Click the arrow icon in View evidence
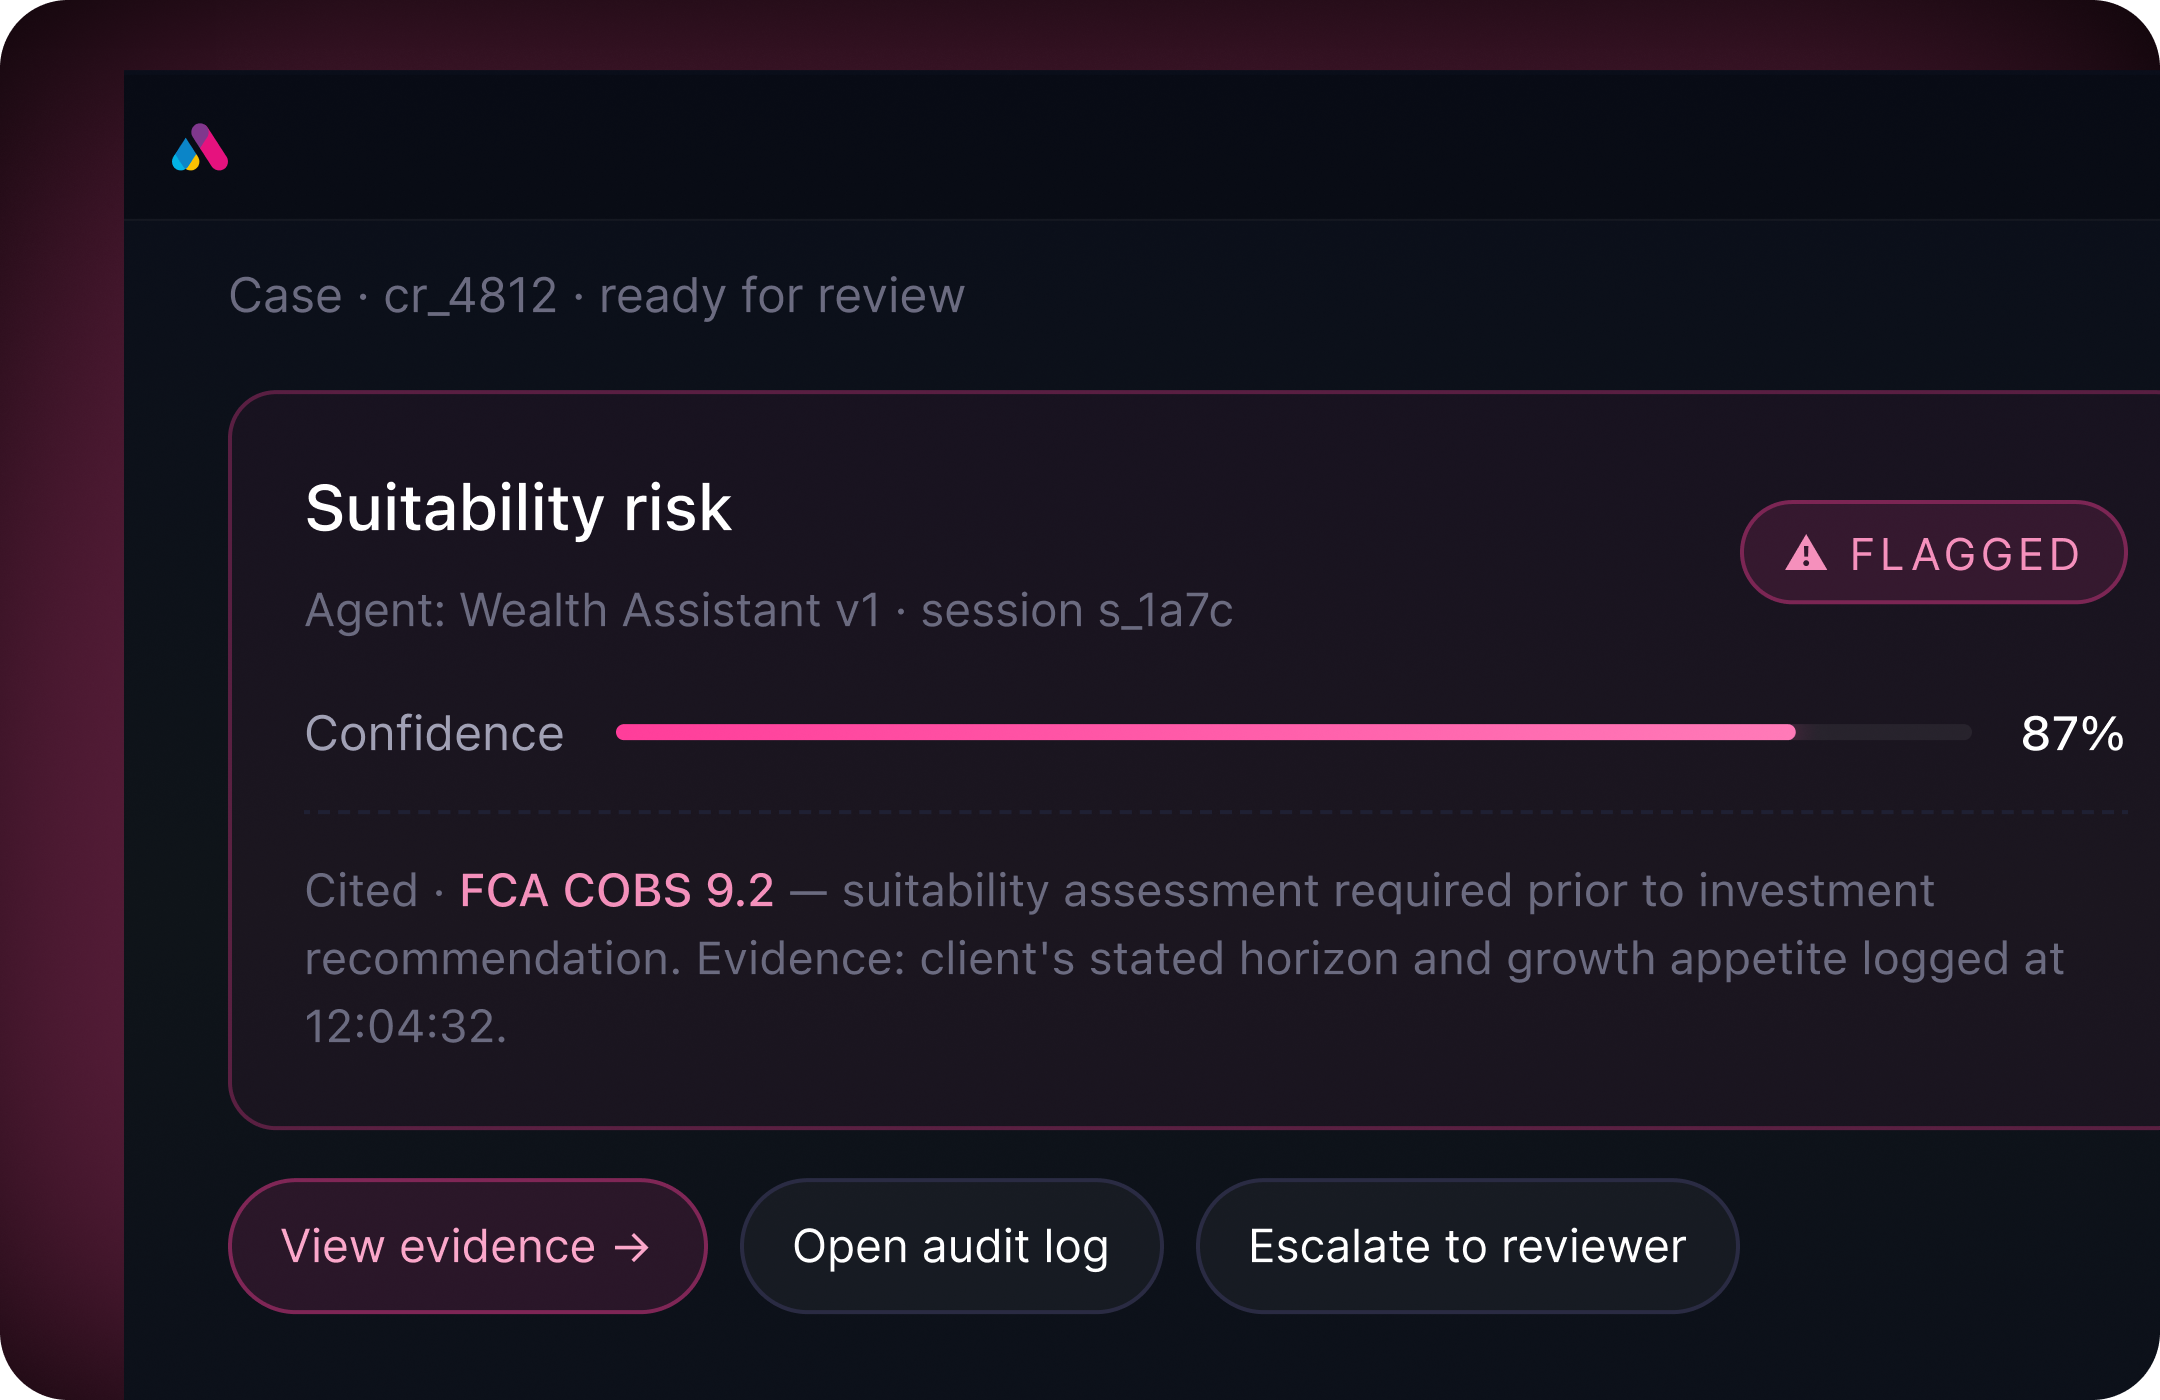Image resolution: width=2160 pixels, height=1400 pixels. pyautogui.click(x=632, y=1247)
